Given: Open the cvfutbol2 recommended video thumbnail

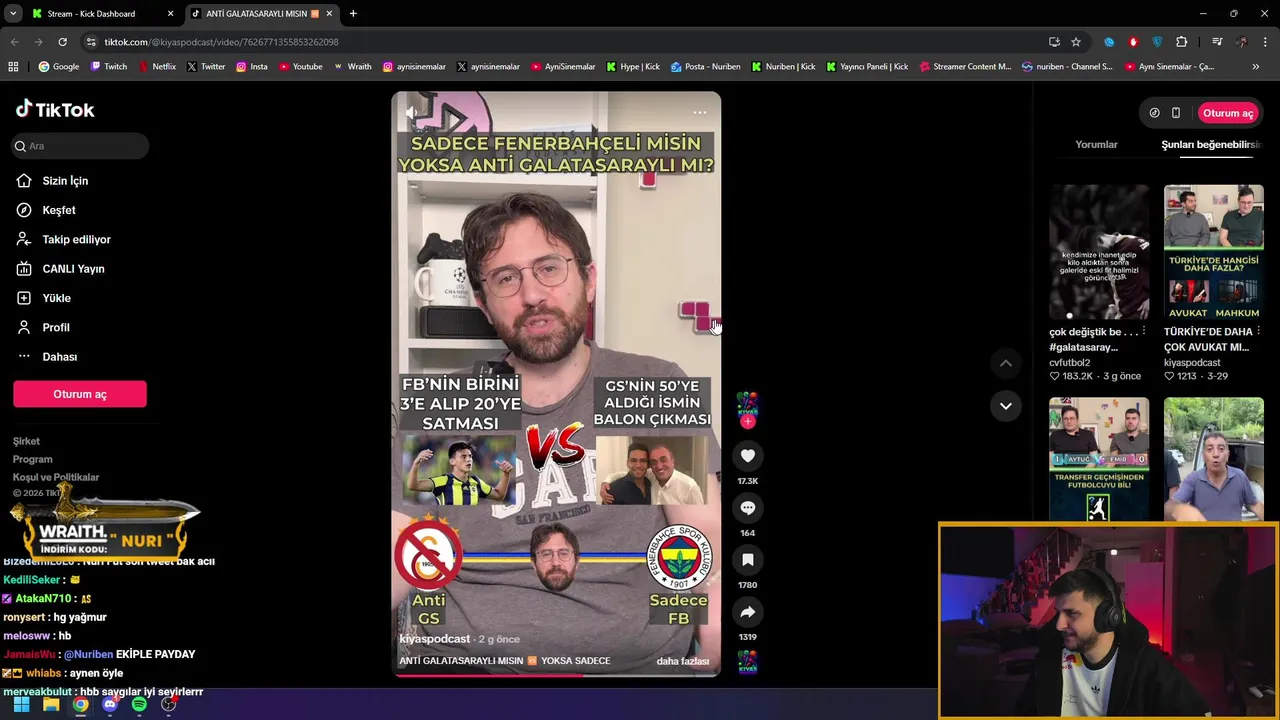Looking at the screenshot, I should (x=1099, y=252).
